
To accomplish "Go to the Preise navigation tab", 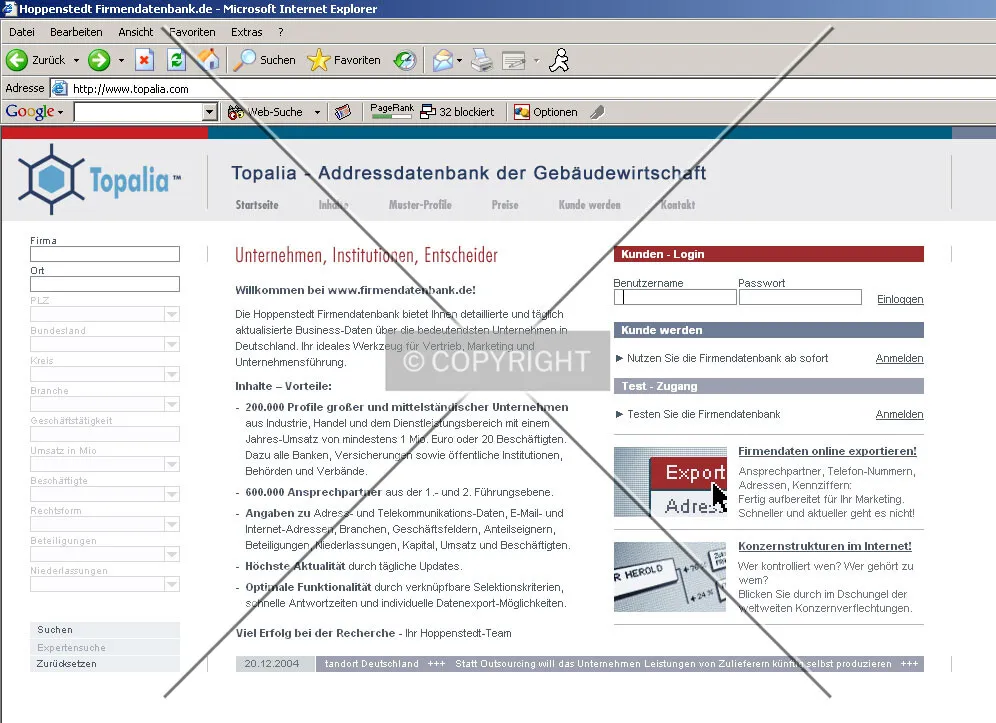I will [x=505, y=205].
